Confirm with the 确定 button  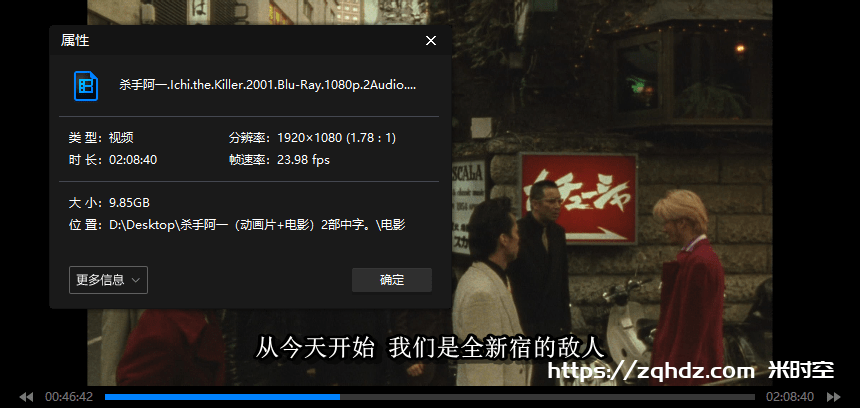tap(392, 280)
